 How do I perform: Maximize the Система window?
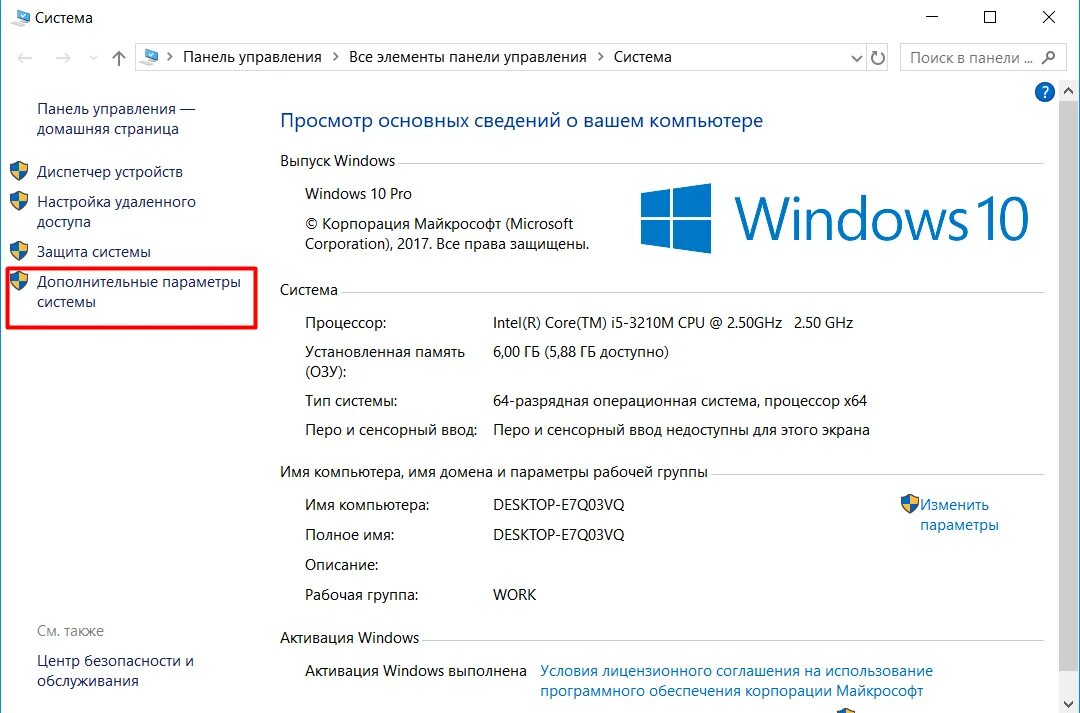tap(990, 17)
